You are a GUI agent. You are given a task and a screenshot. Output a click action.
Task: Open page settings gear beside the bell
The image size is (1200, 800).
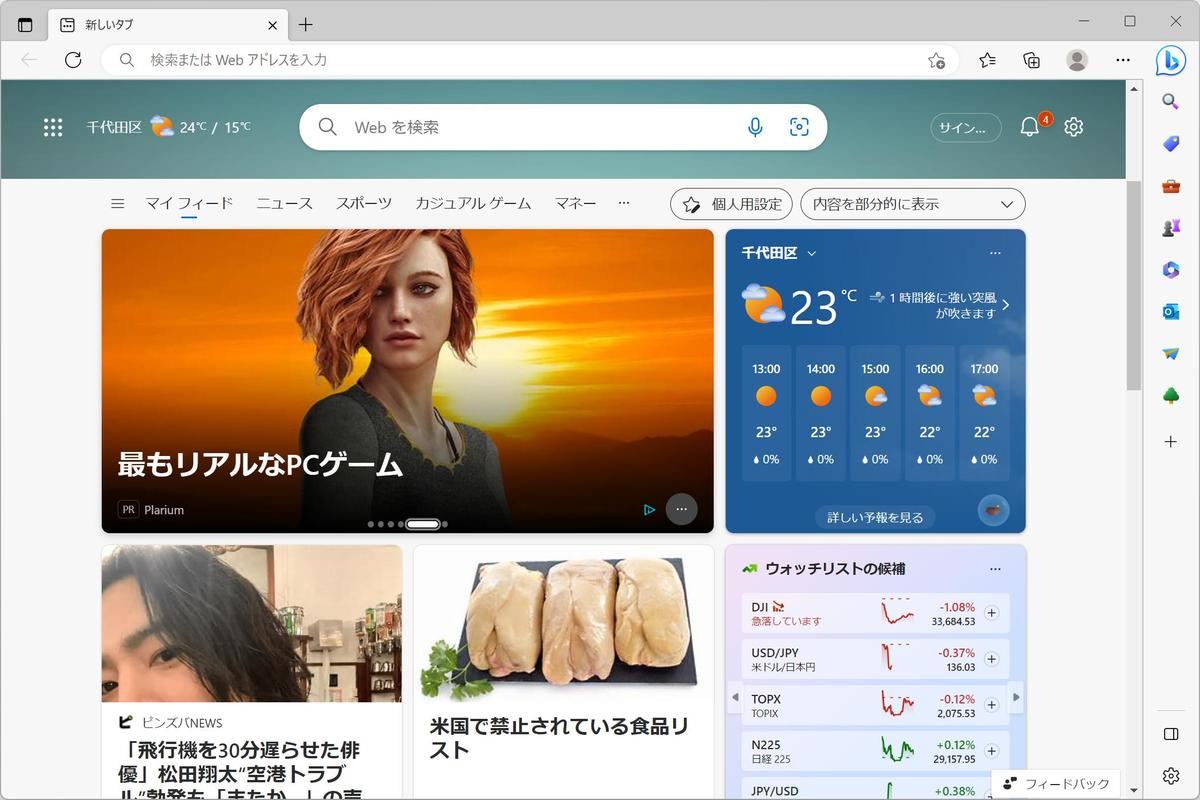(1074, 127)
